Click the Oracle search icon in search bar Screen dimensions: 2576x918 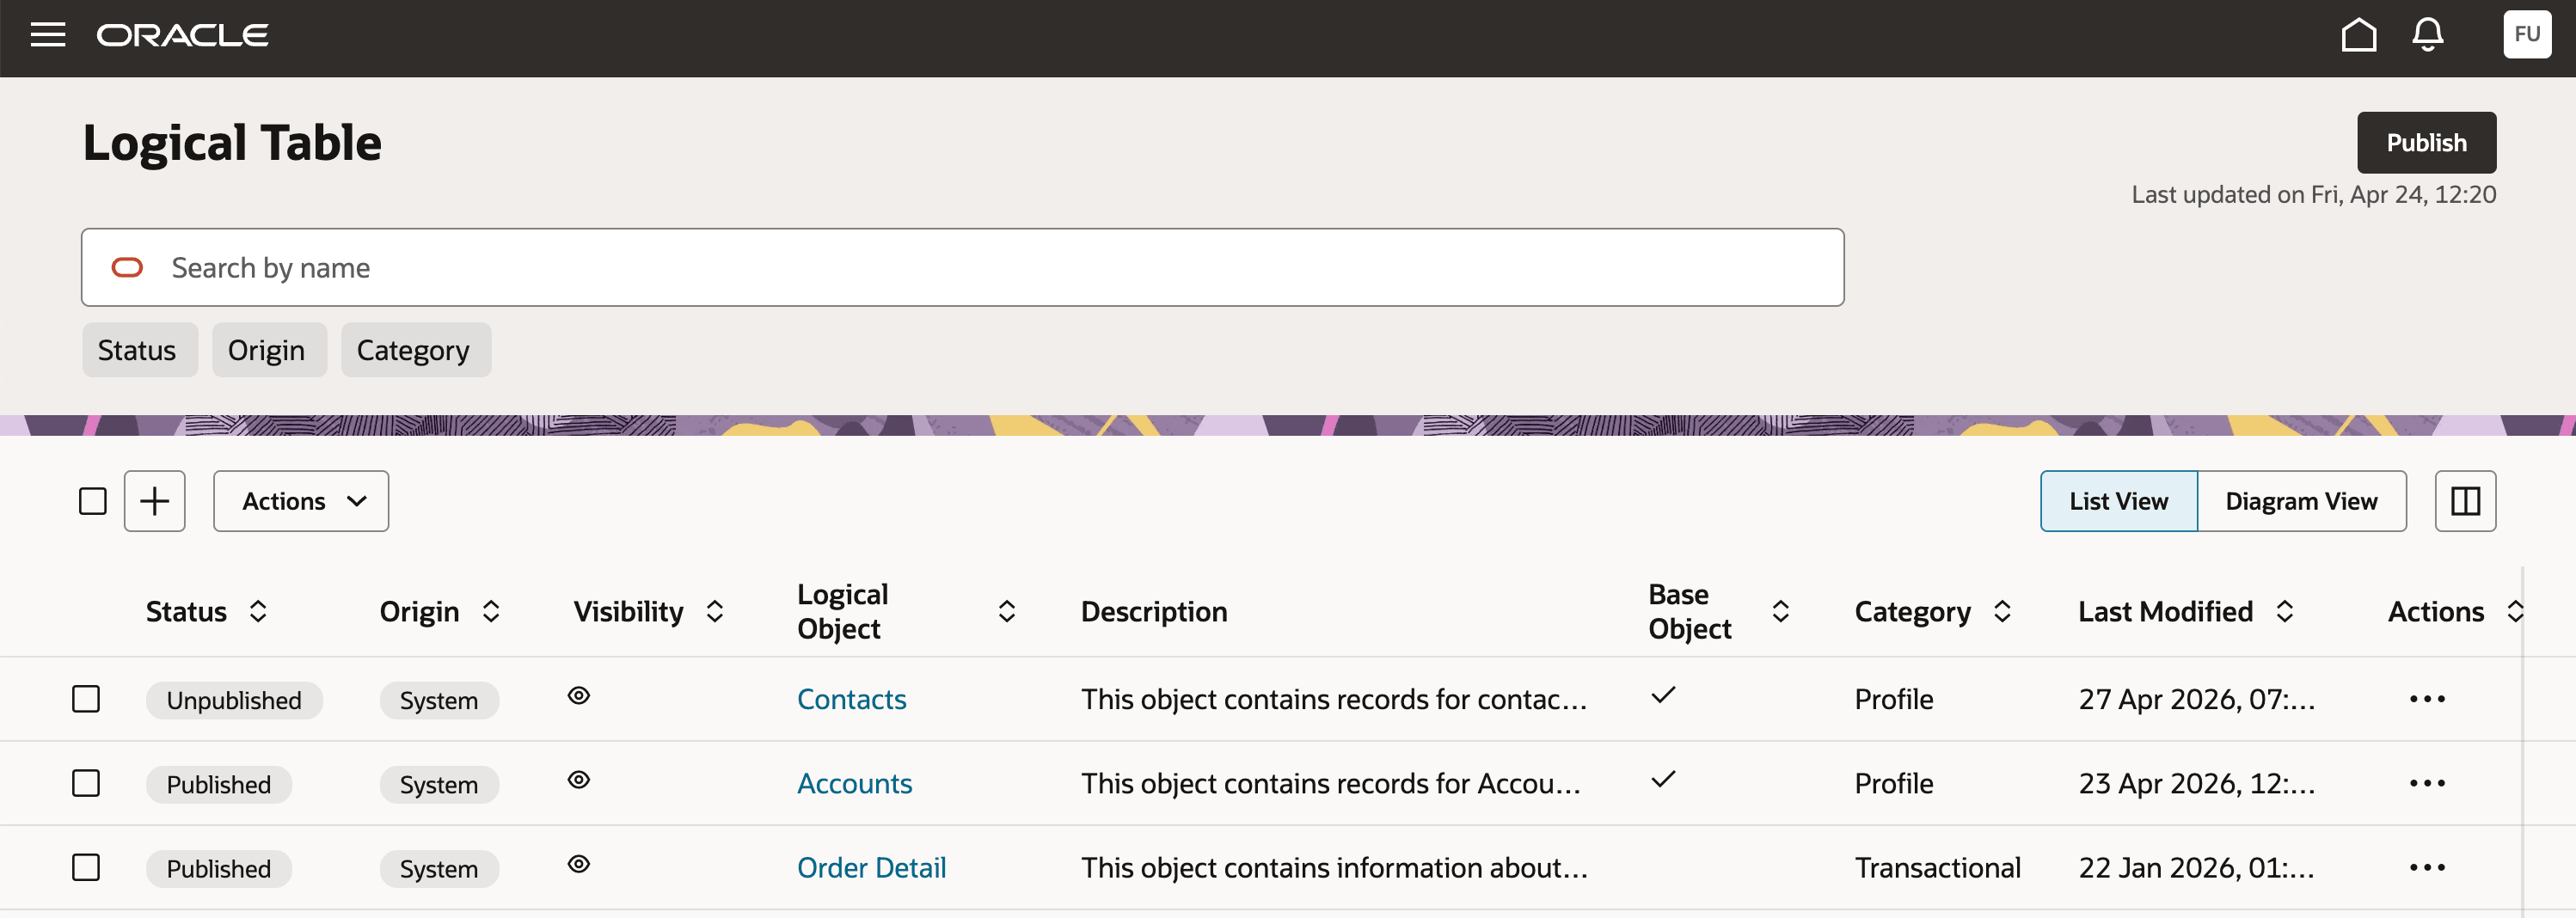pos(127,268)
